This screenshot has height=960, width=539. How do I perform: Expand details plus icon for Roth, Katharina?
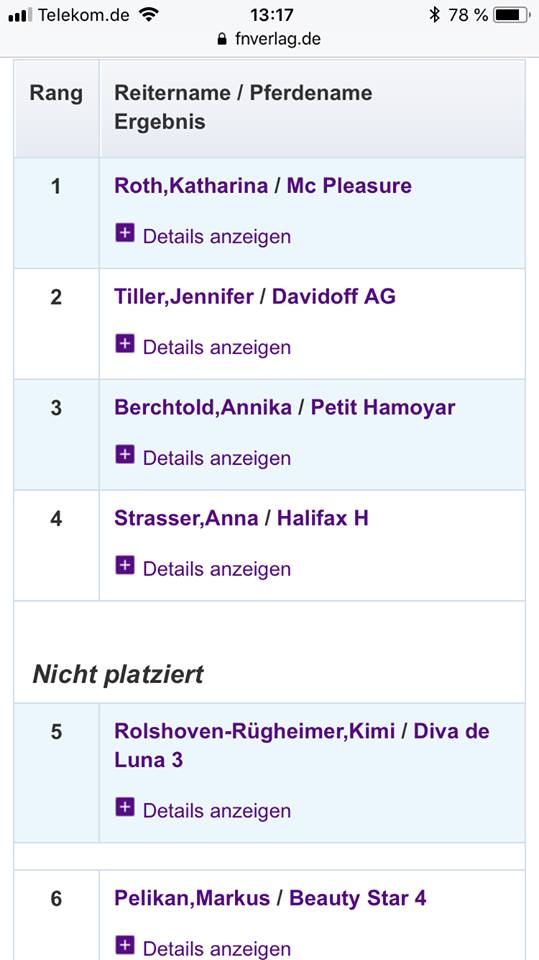click(x=124, y=233)
